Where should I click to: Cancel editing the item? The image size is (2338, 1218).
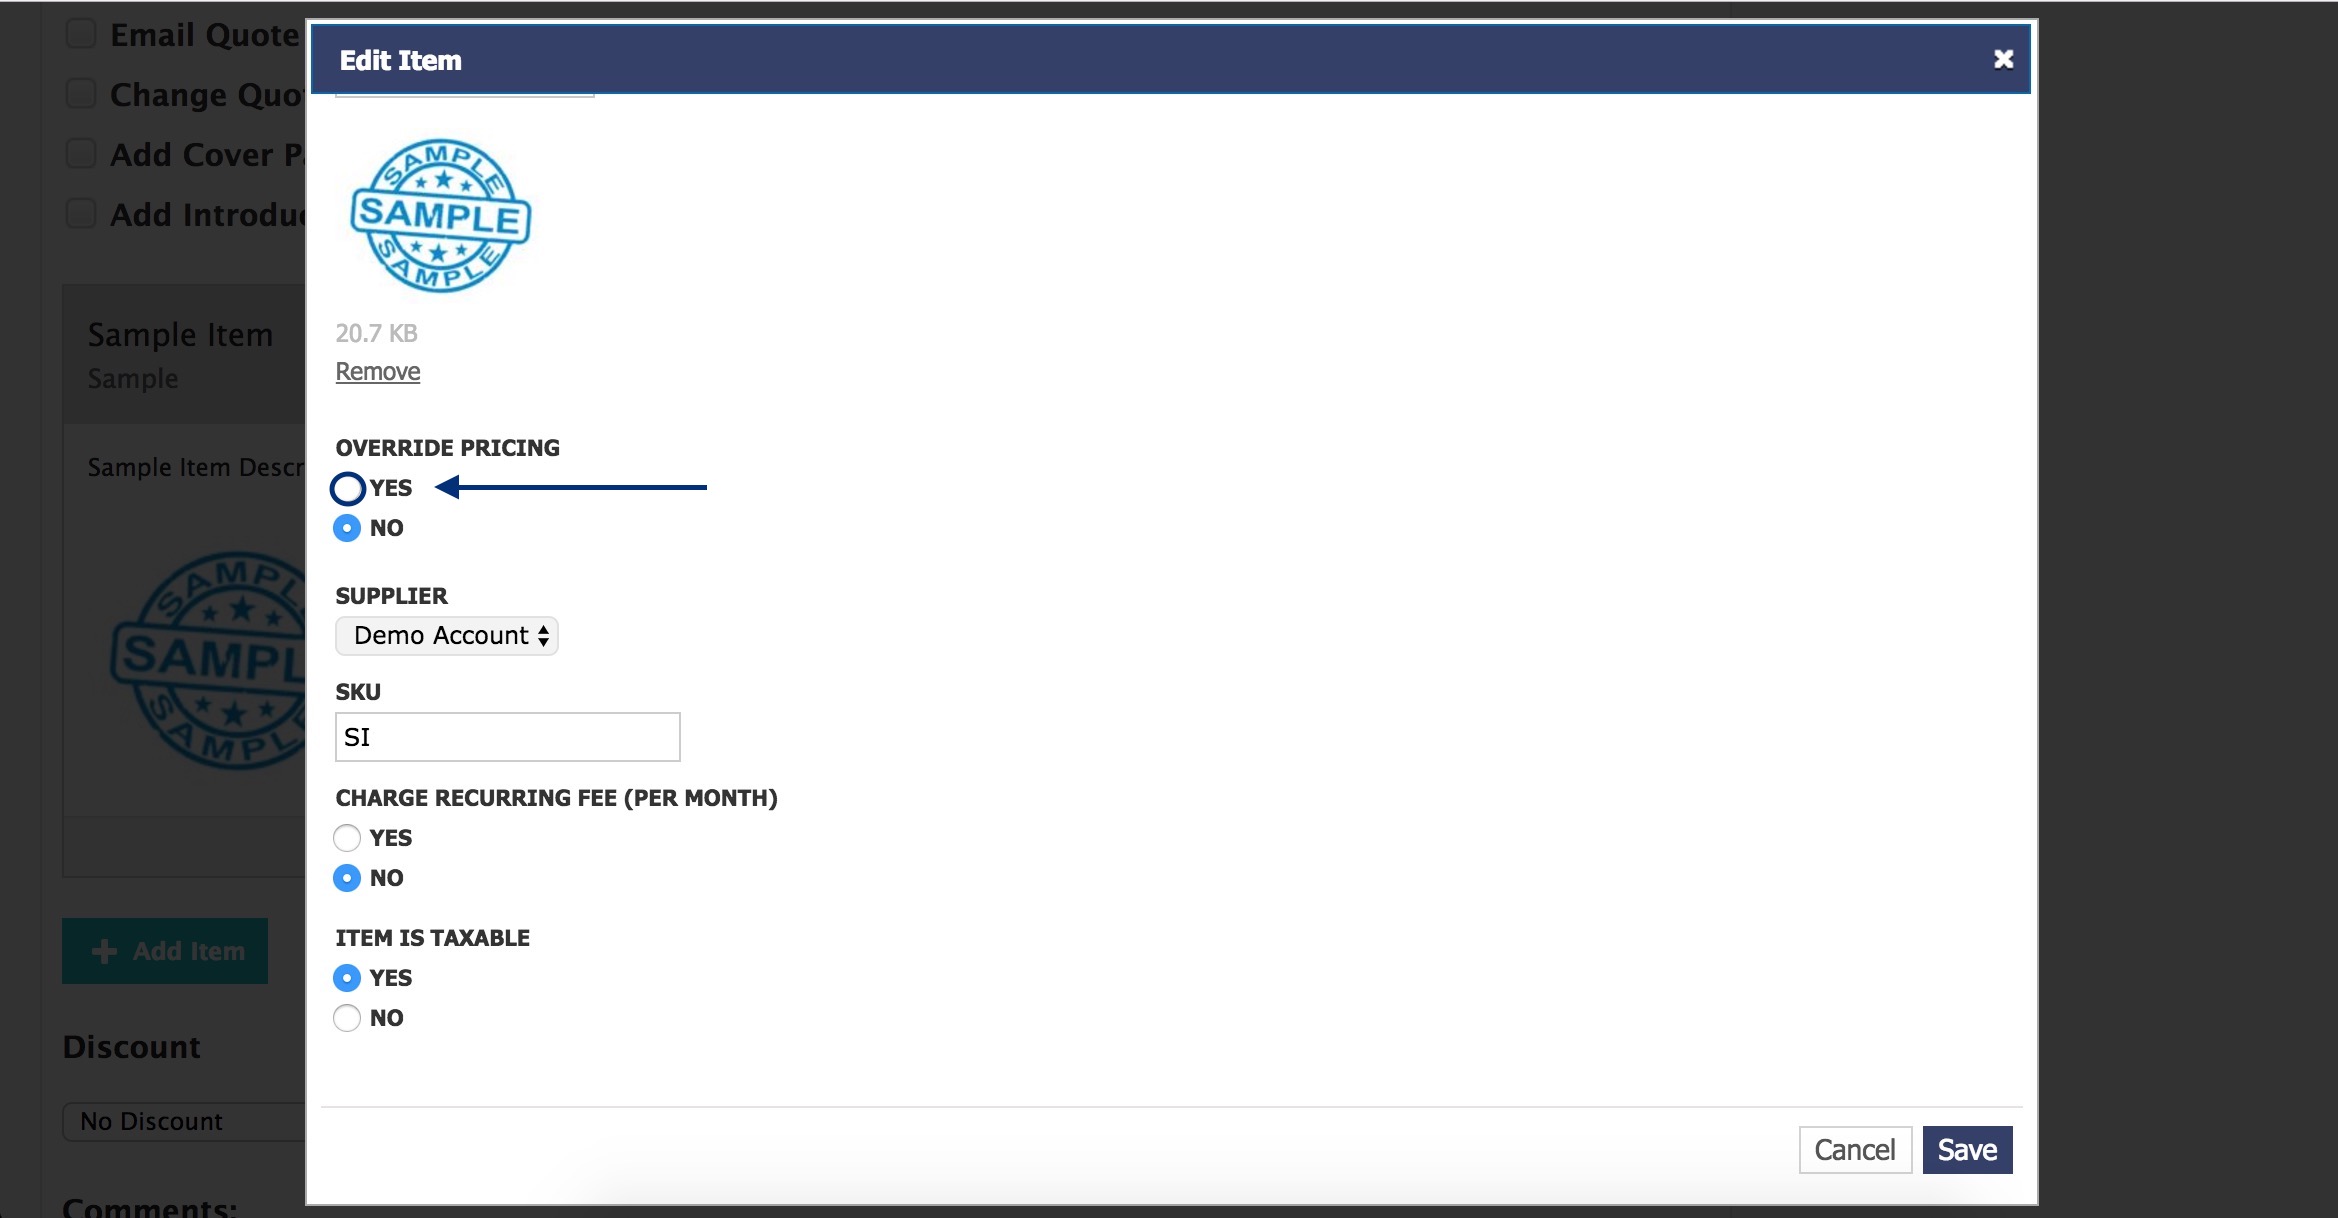pyautogui.click(x=1855, y=1150)
